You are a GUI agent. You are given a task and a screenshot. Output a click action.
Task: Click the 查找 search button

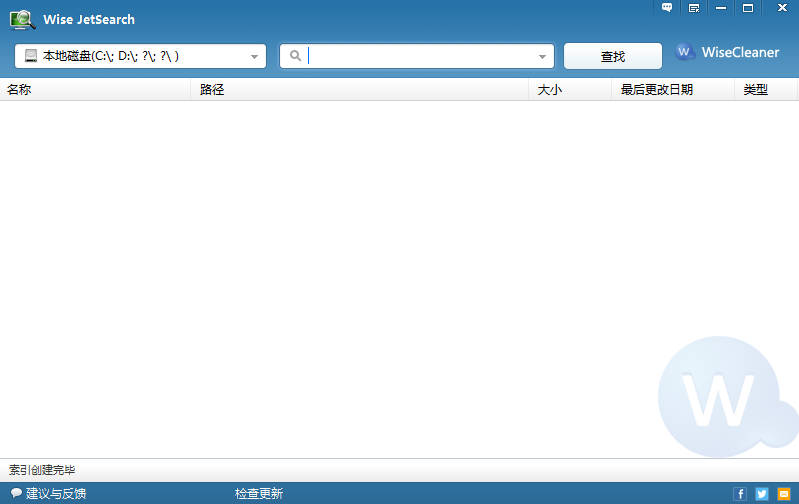pyautogui.click(x=612, y=57)
